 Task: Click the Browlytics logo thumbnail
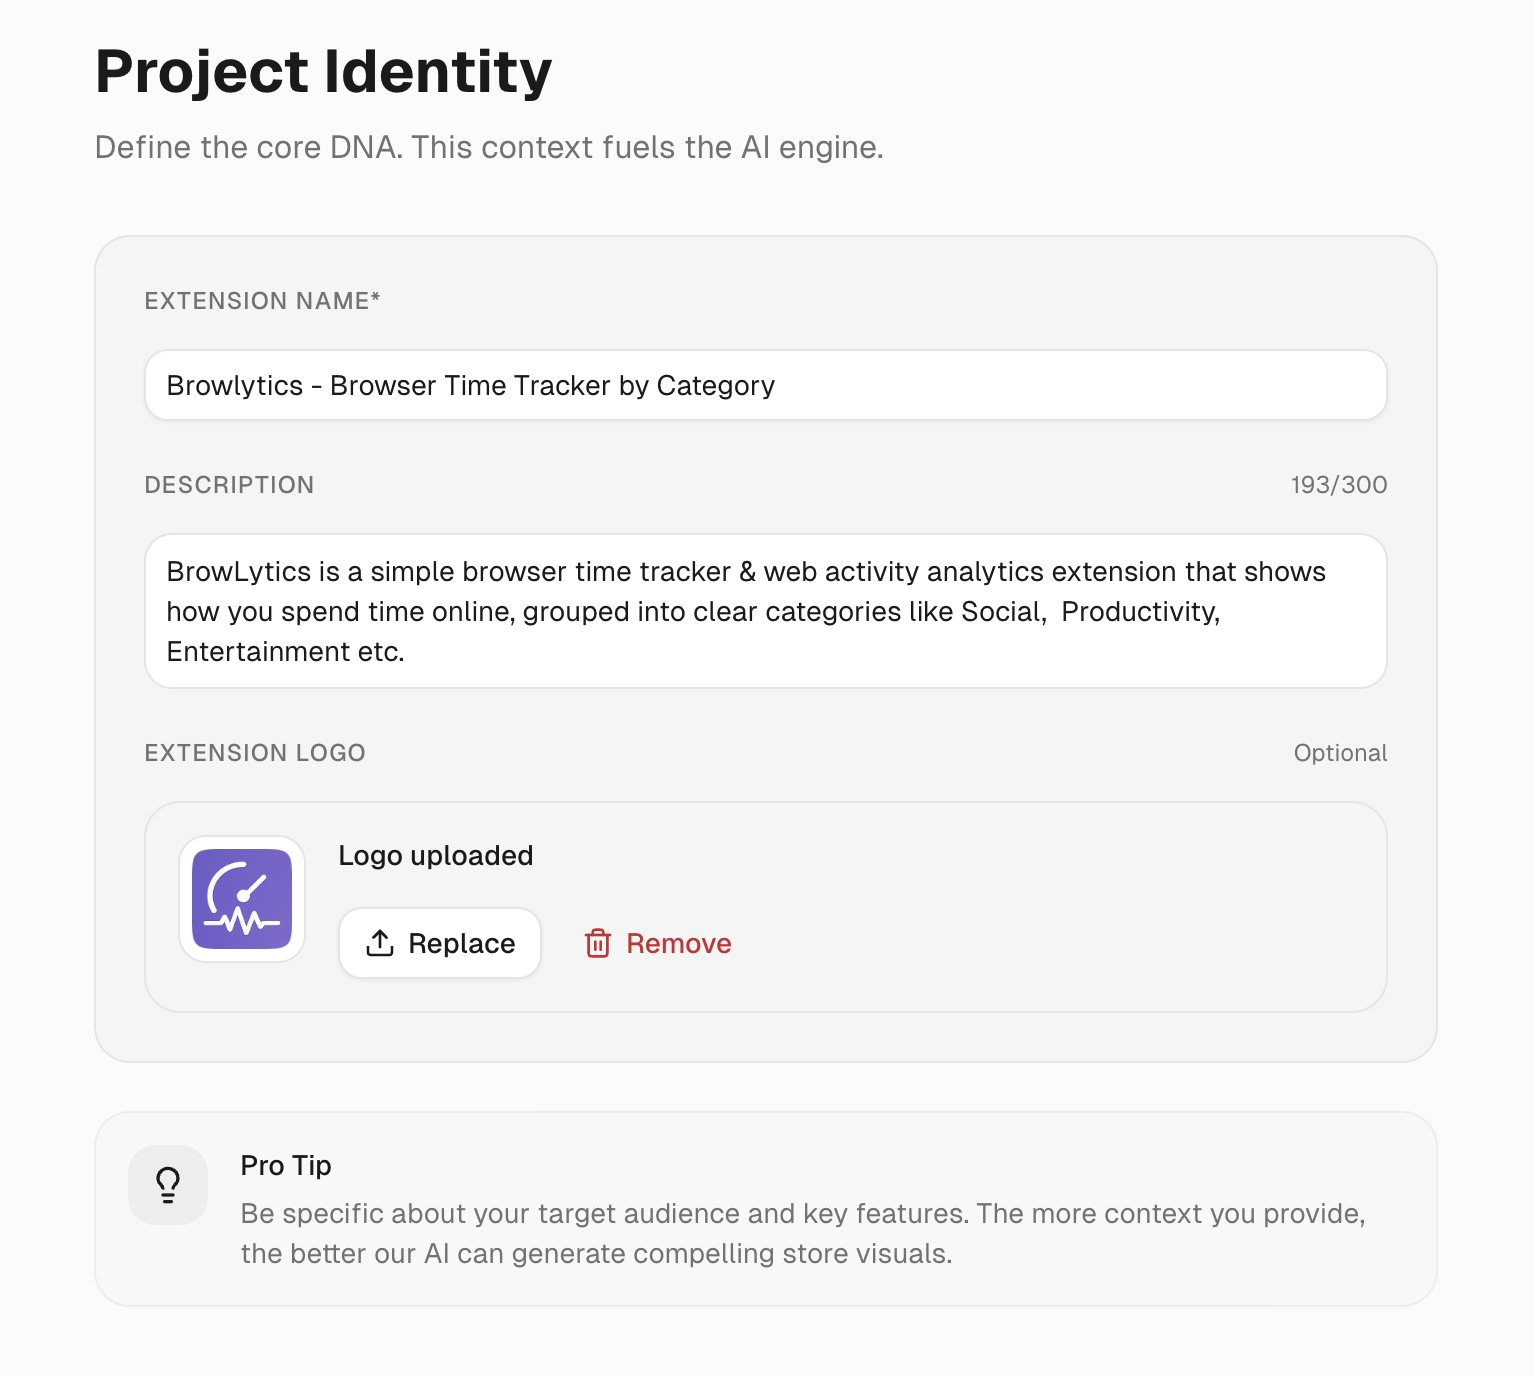(x=242, y=898)
